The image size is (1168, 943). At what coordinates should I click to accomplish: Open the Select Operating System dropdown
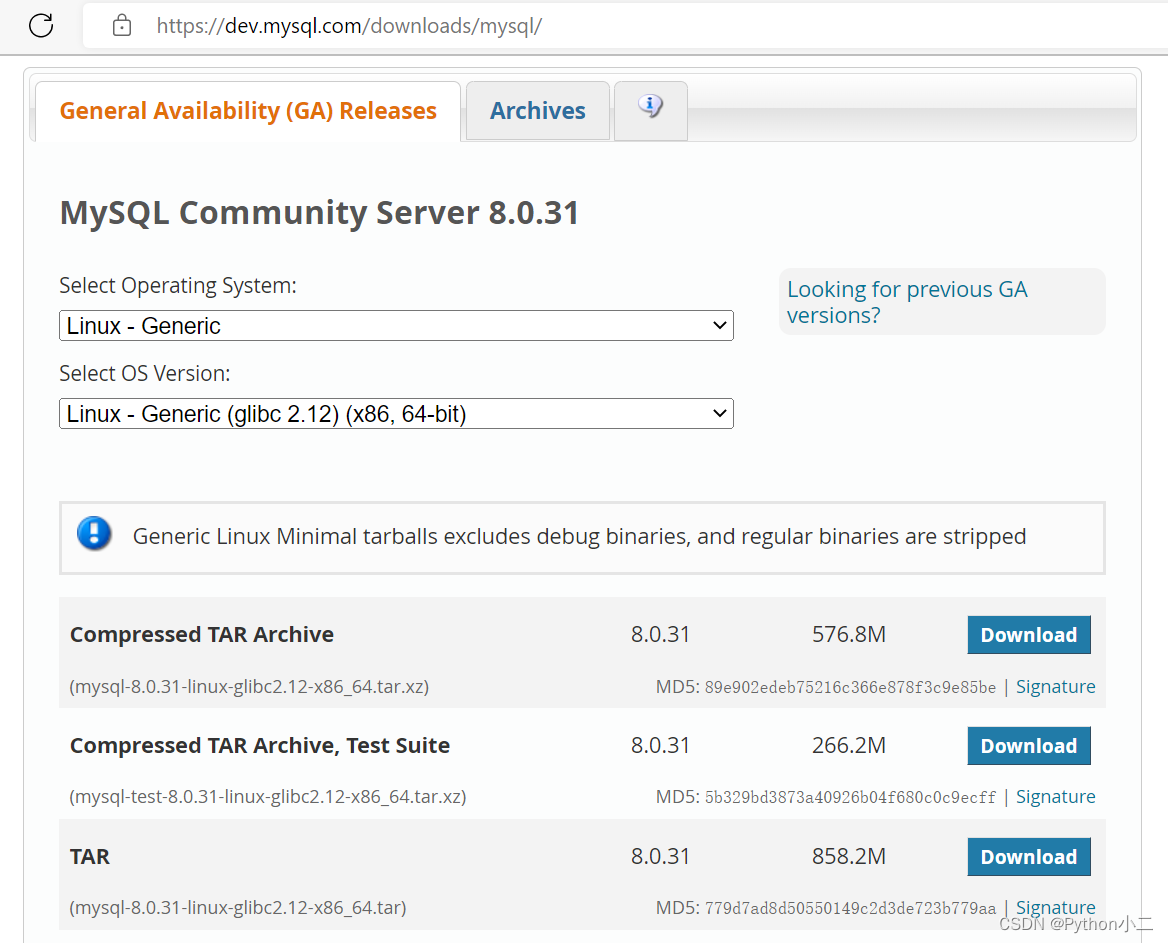[396, 326]
